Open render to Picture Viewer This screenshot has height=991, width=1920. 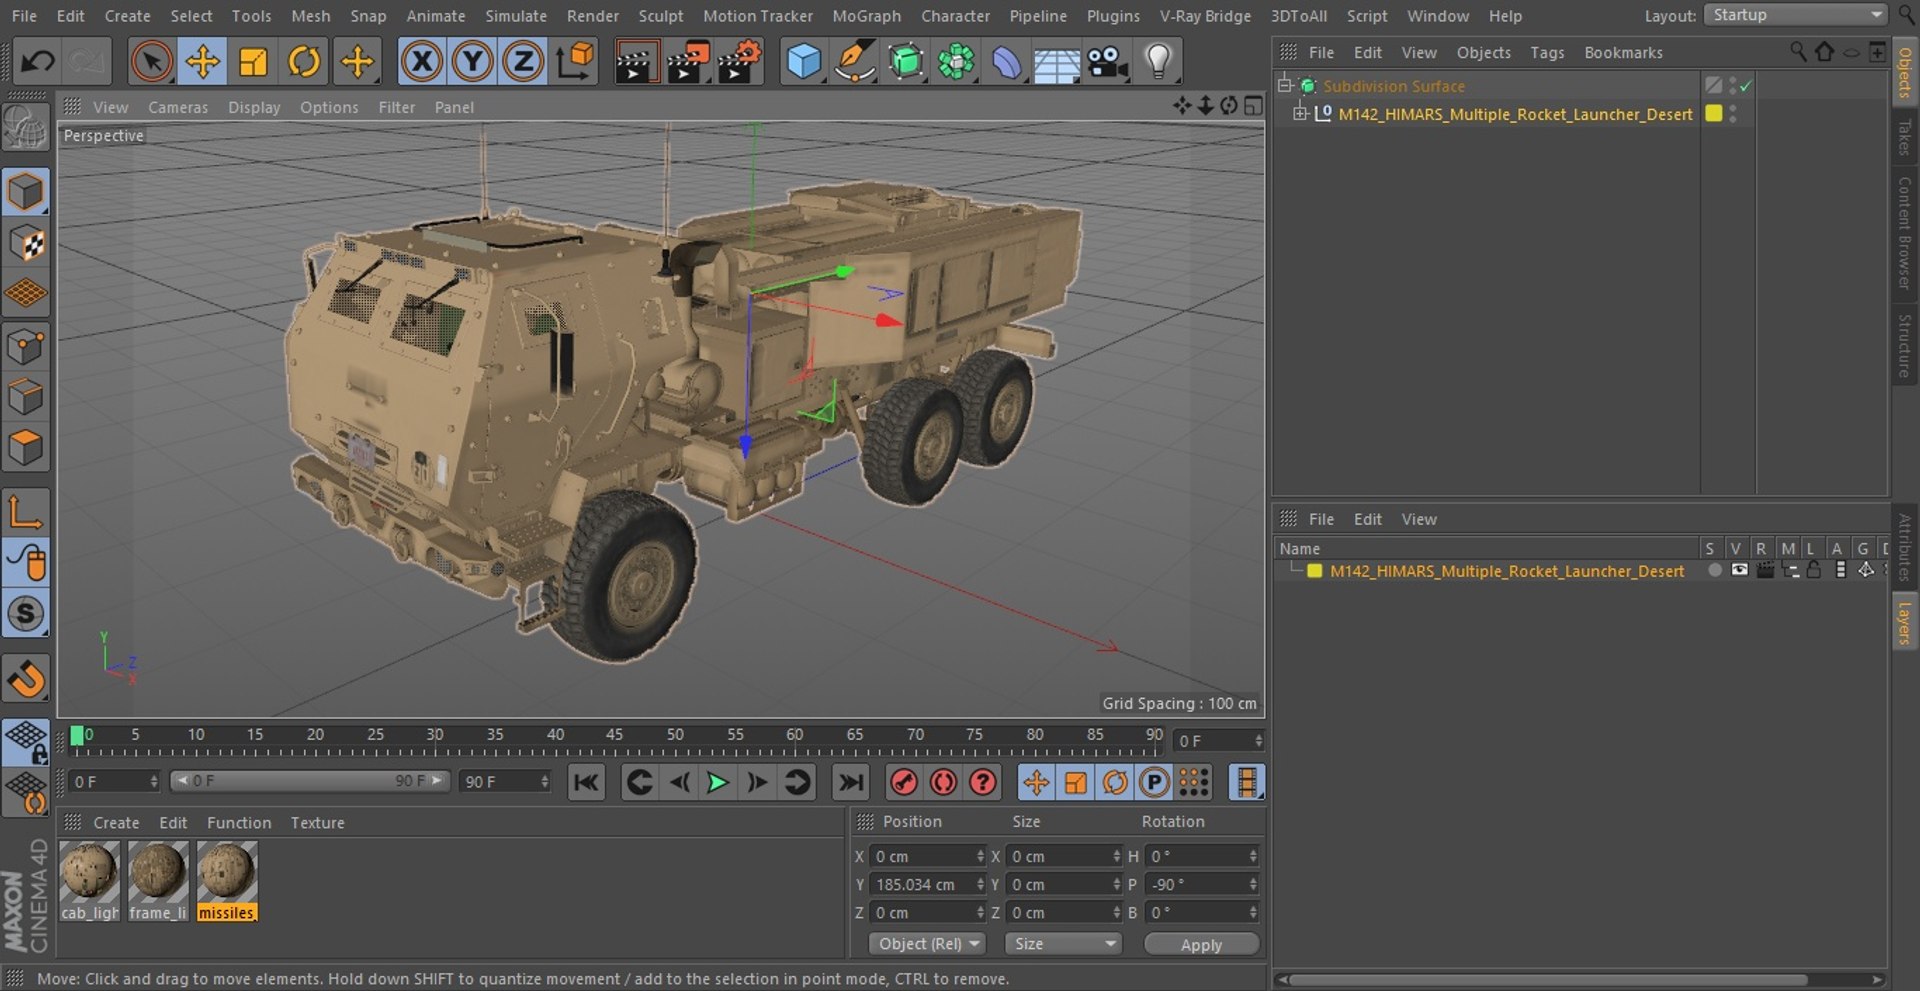click(x=688, y=62)
